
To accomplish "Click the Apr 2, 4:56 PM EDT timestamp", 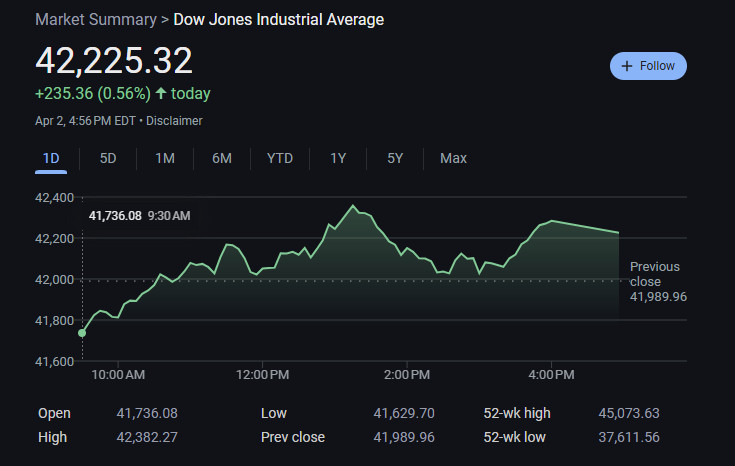I will (85, 121).
